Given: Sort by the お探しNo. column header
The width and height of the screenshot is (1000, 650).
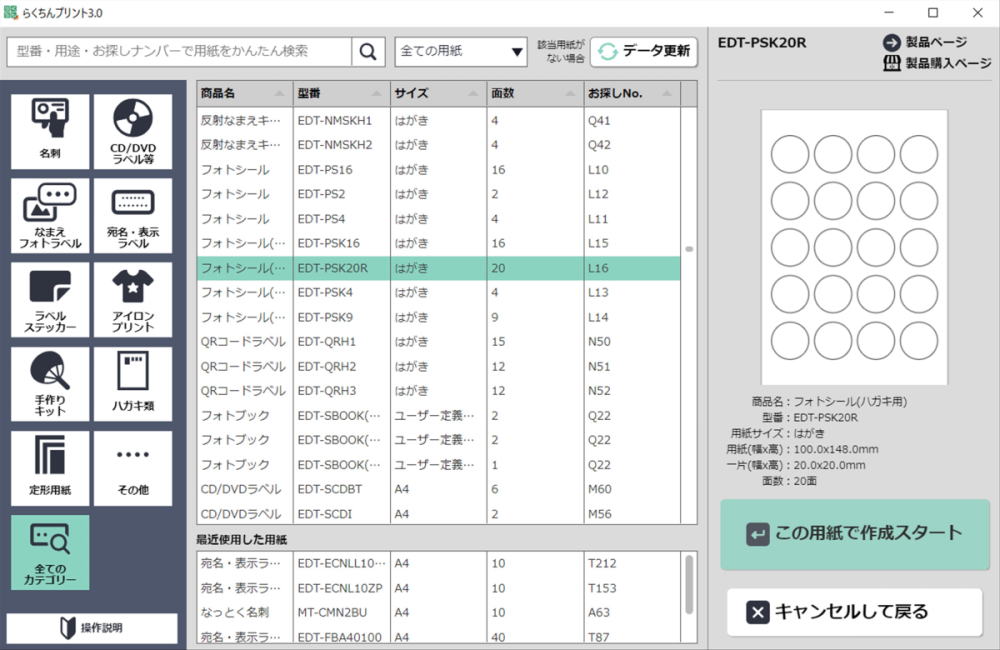Looking at the screenshot, I should (x=631, y=93).
